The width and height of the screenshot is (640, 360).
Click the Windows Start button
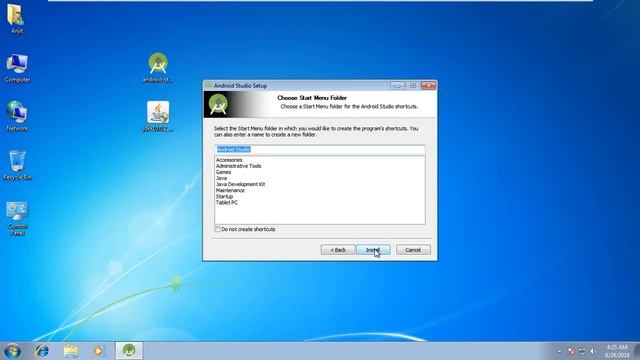tap(13, 351)
